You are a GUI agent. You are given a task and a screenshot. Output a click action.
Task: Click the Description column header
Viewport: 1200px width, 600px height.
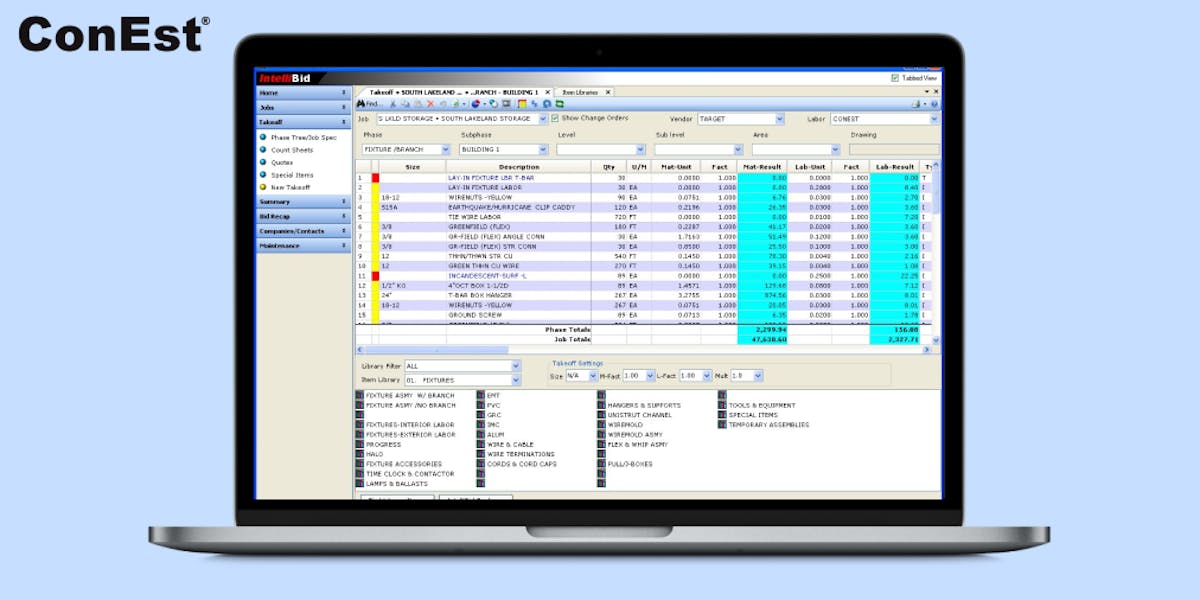[x=519, y=167]
